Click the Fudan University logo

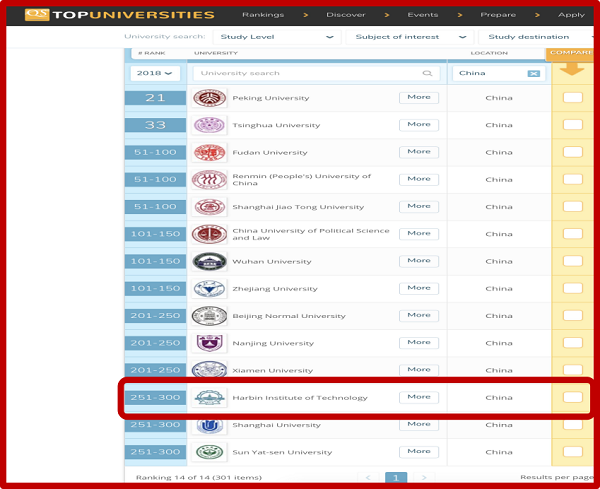point(209,152)
